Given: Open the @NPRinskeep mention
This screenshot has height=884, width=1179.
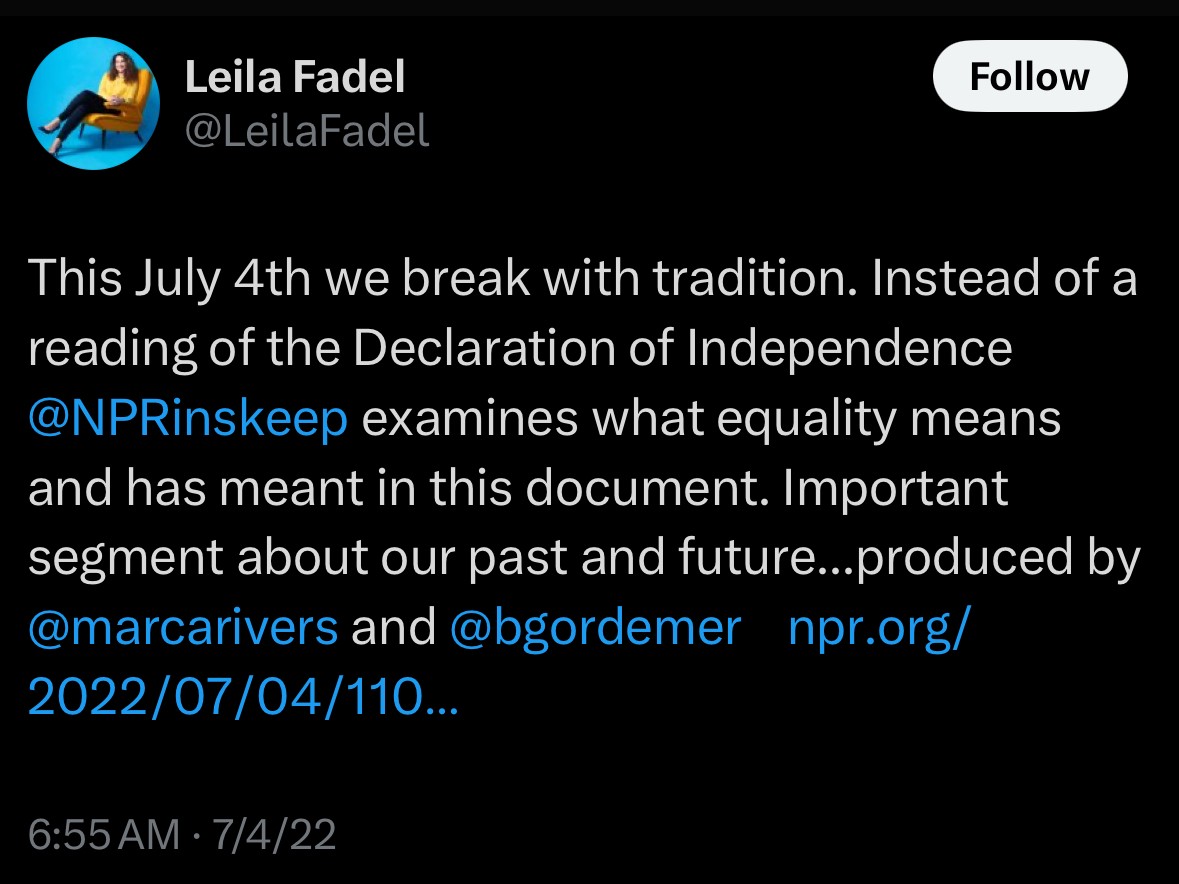Looking at the screenshot, I should (x=188, y=418).
